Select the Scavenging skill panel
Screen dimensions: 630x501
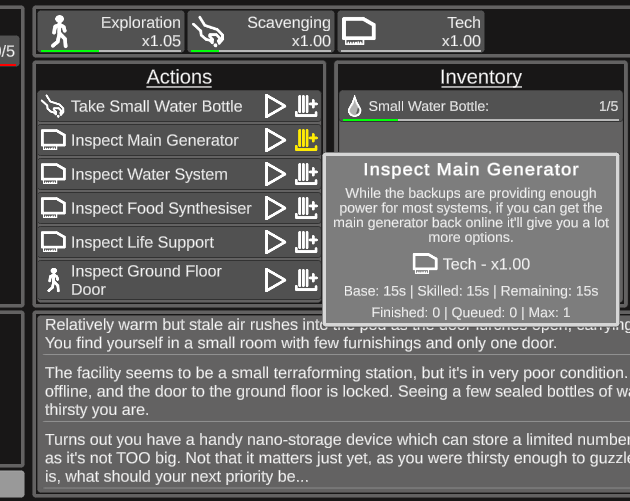point(260,32)
